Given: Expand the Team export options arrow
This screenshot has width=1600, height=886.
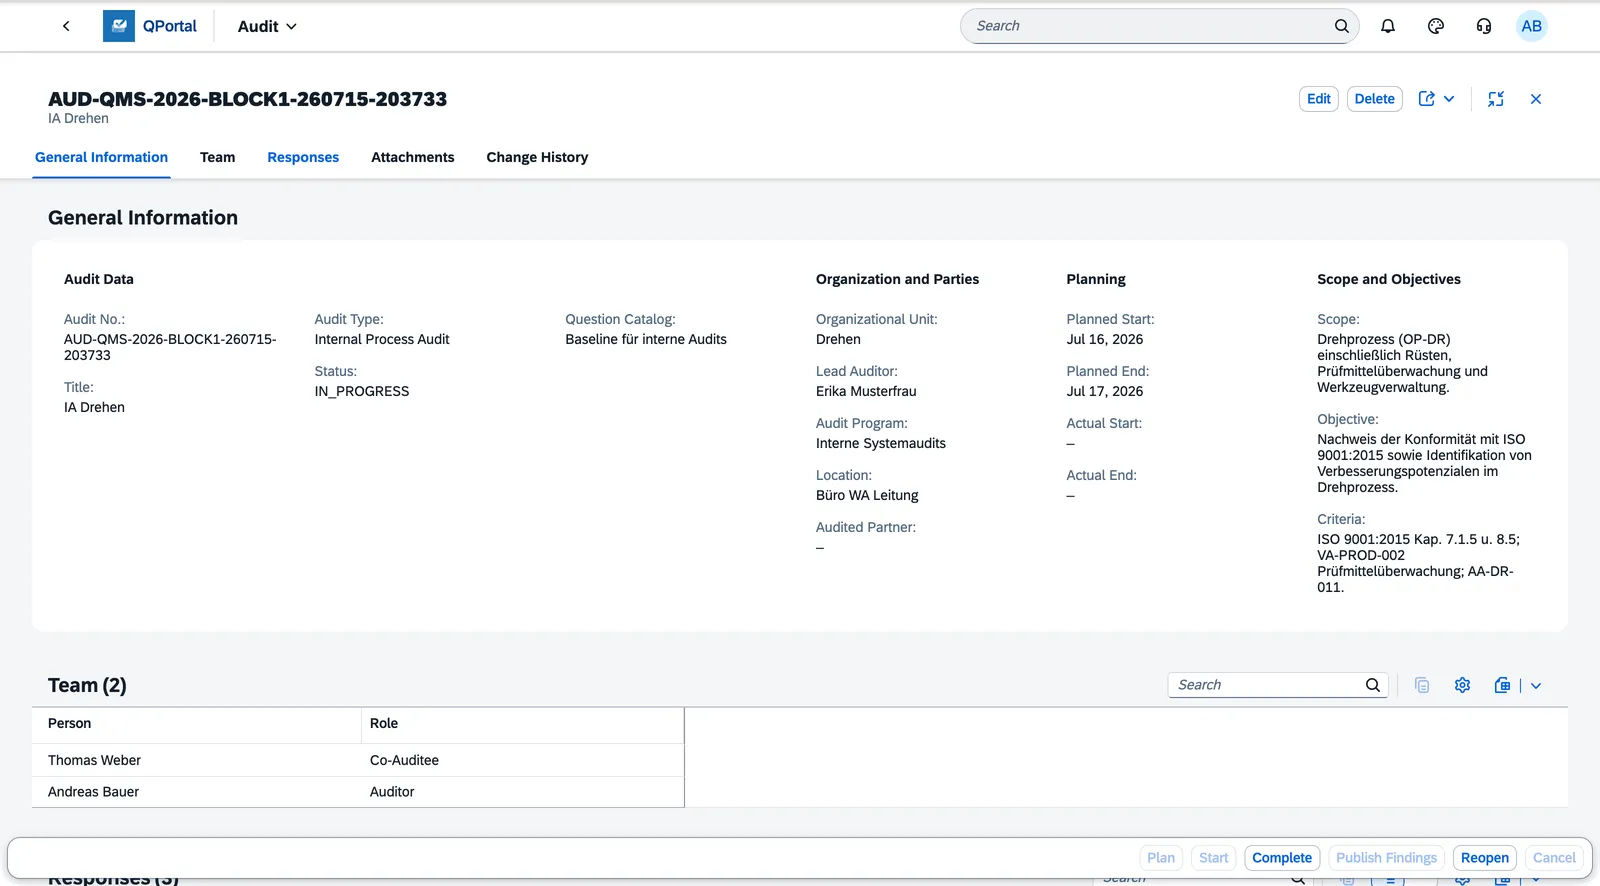Looking at the screenshot, I should click(x=1536, y=686).
